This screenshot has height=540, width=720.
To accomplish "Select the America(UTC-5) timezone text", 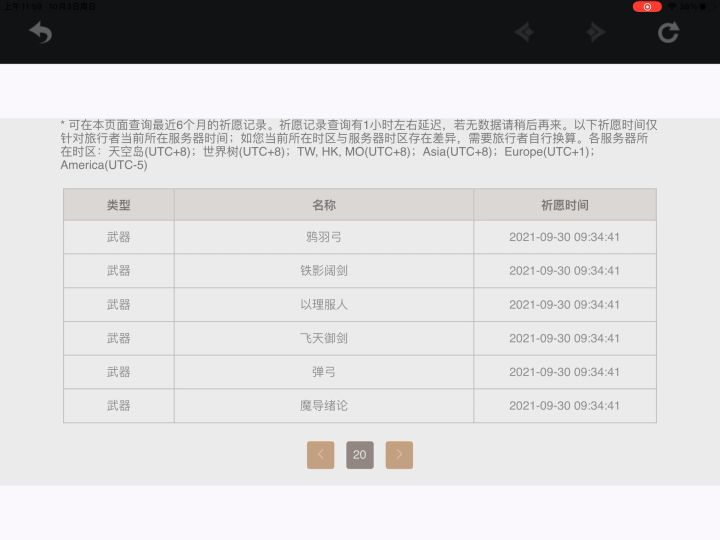I will coord(104,165).
